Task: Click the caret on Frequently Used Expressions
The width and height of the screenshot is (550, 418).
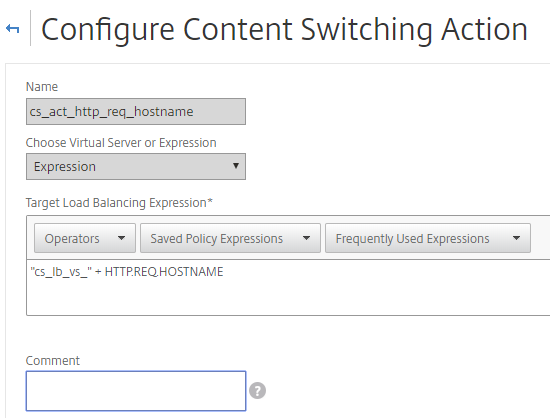Action: tap(516, 238)
